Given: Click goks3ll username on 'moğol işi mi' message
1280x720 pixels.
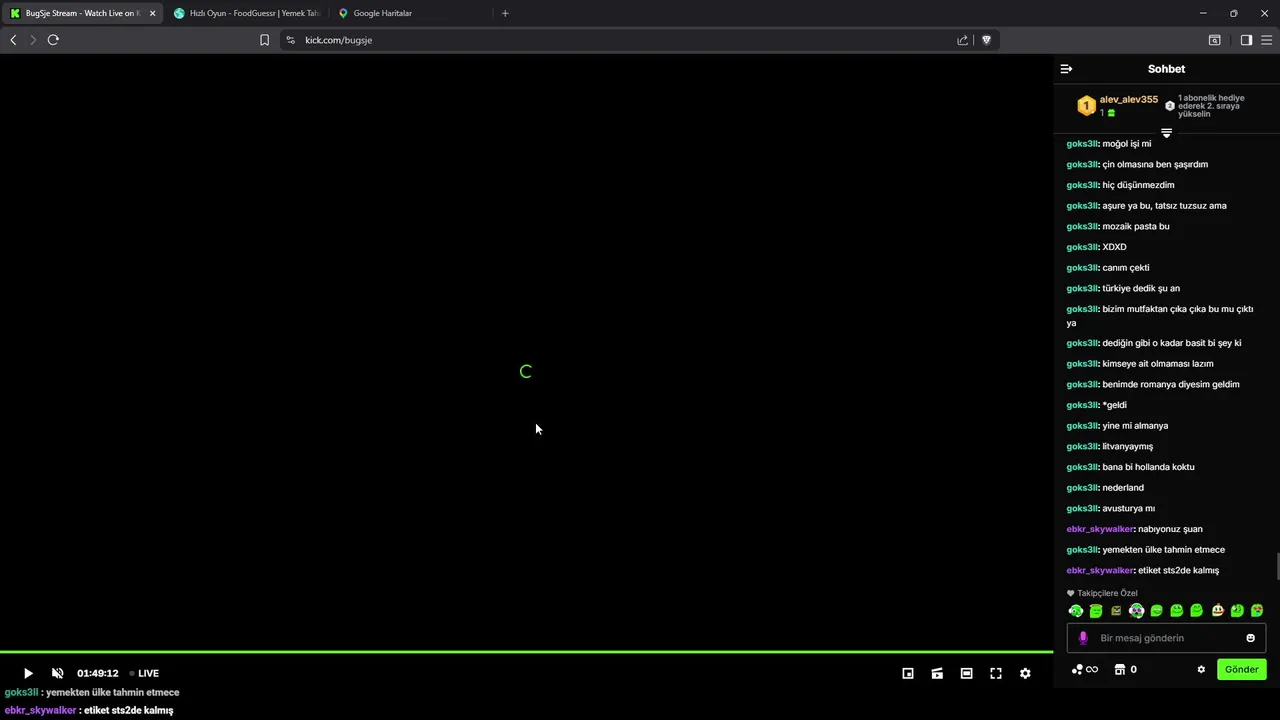Looking at the screenshot, I should point(1082,144).
